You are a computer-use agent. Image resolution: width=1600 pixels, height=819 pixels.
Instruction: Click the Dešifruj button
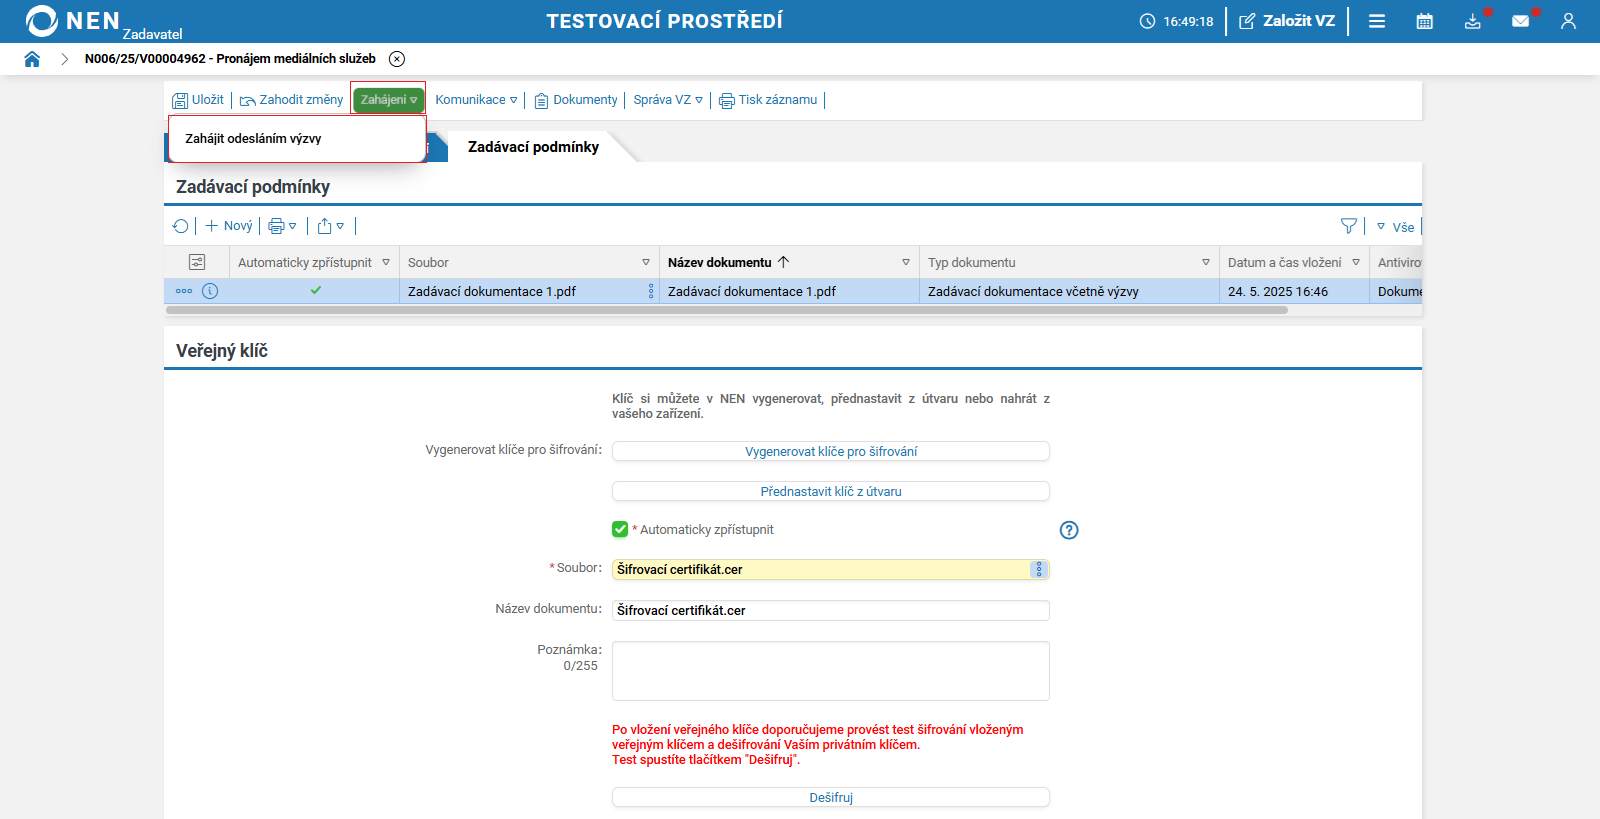pos(831,797)
